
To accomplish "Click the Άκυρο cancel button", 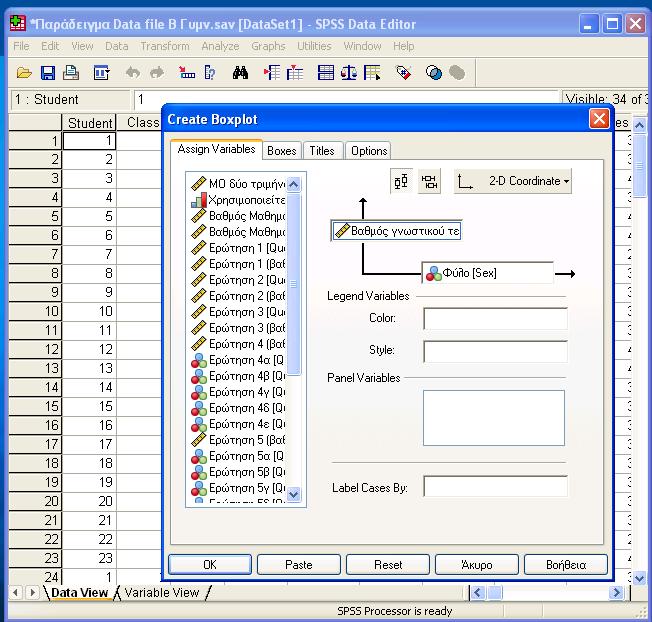I will pyautogui.click(x=477, y=565).
